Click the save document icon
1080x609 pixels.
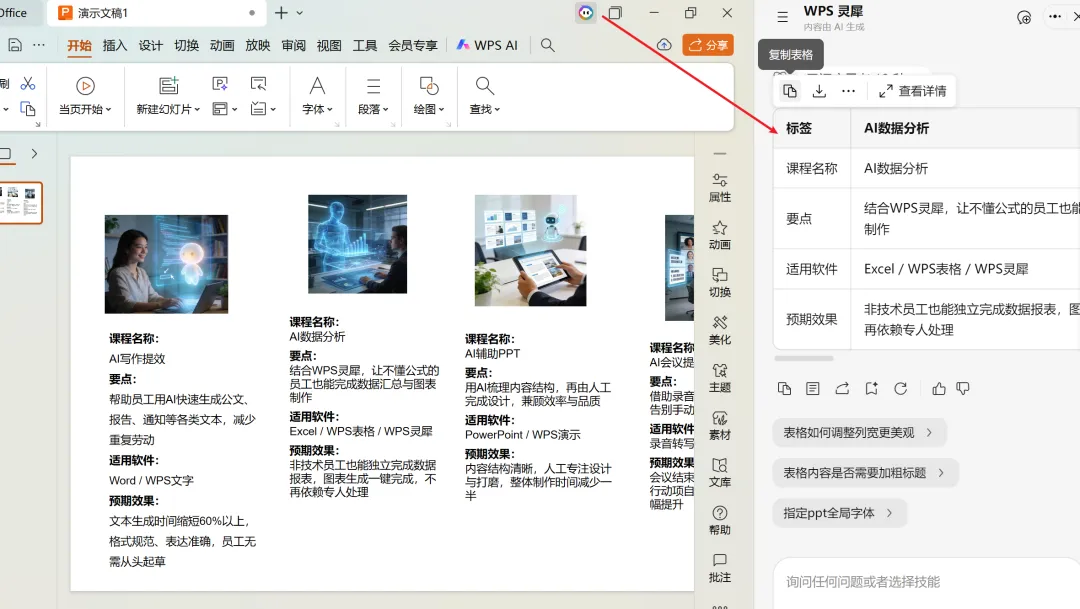[15, 45]
